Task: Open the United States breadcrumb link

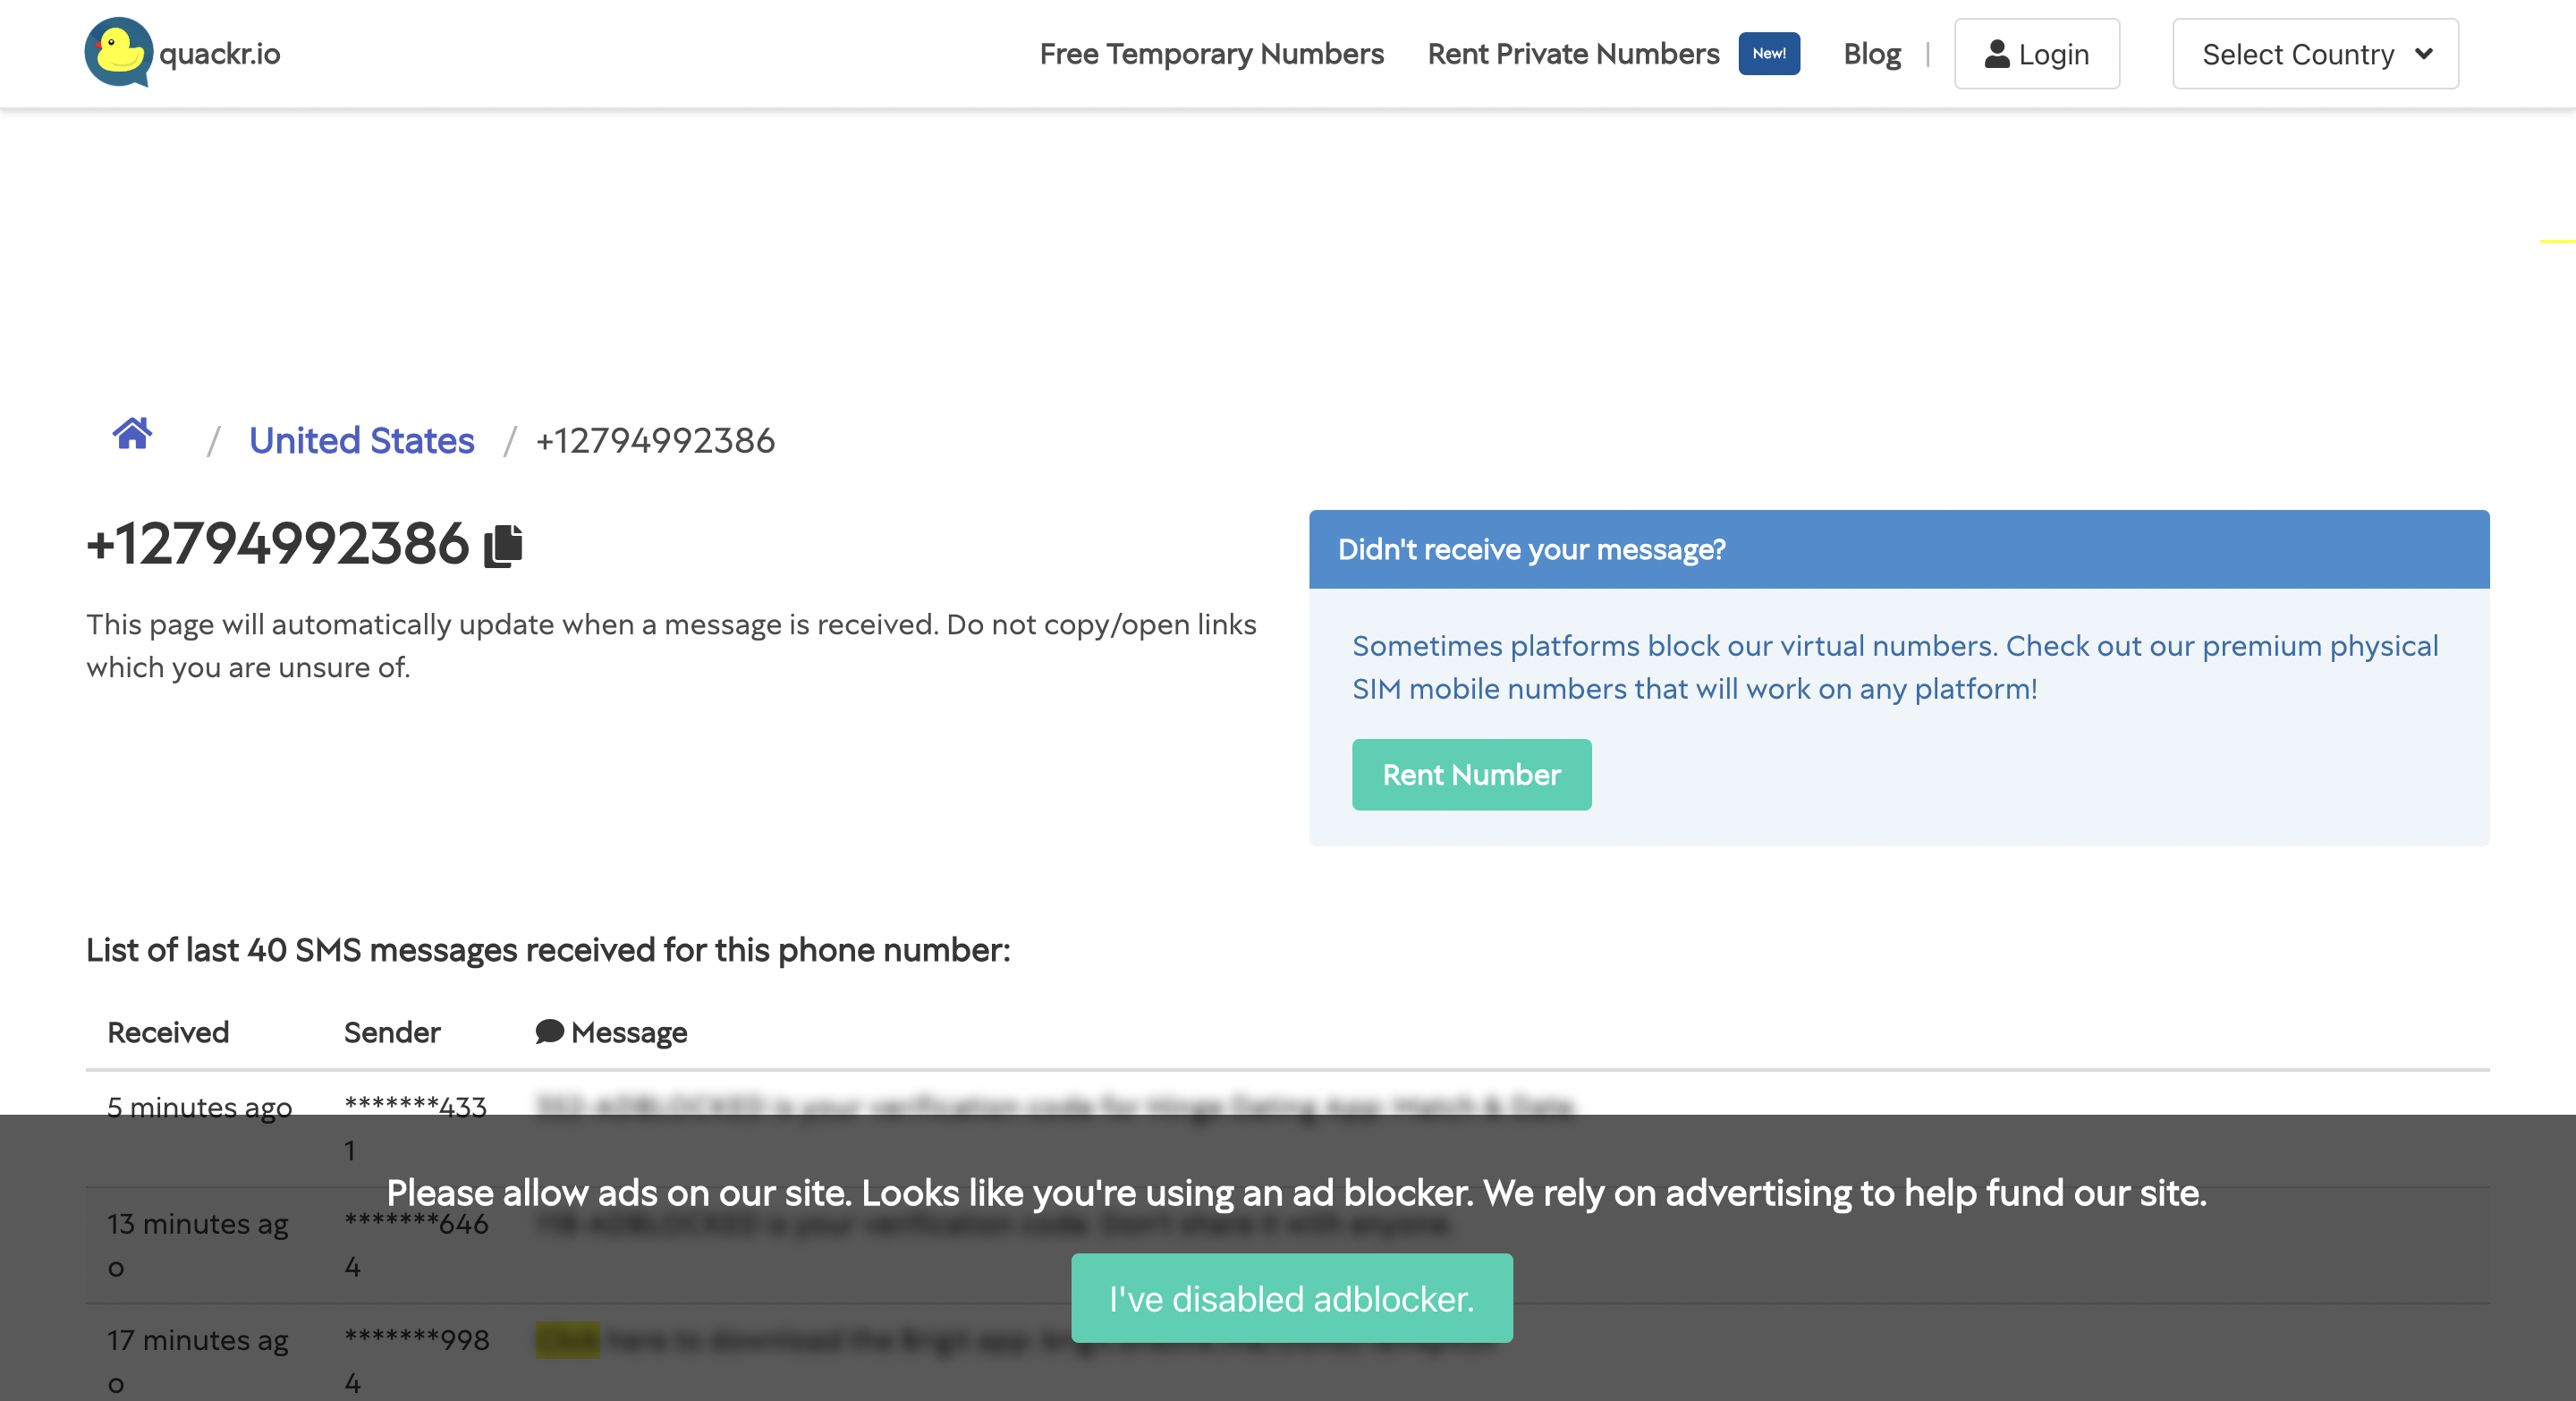Action: (361, 440)
